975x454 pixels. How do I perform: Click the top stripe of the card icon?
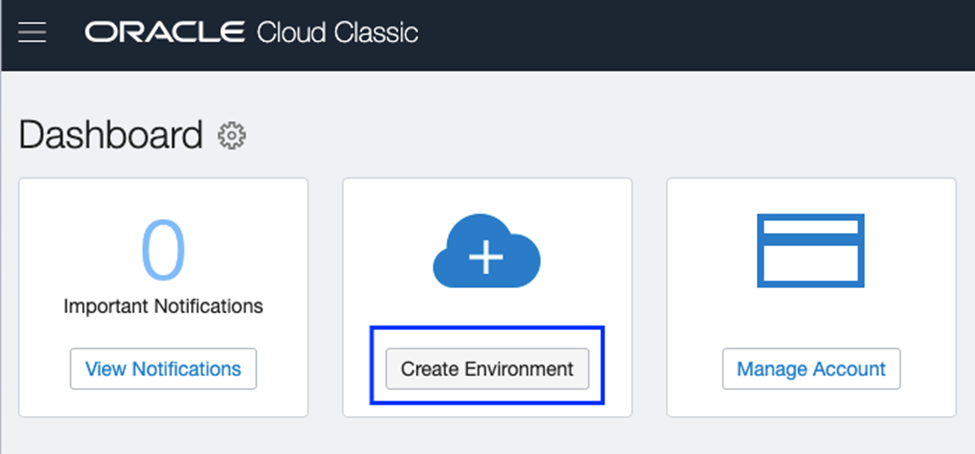811,228
